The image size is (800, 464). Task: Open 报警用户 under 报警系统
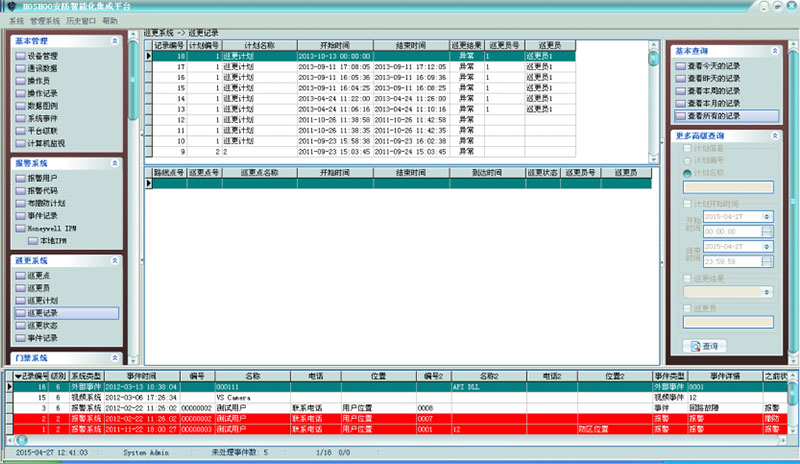click(41, 178)
